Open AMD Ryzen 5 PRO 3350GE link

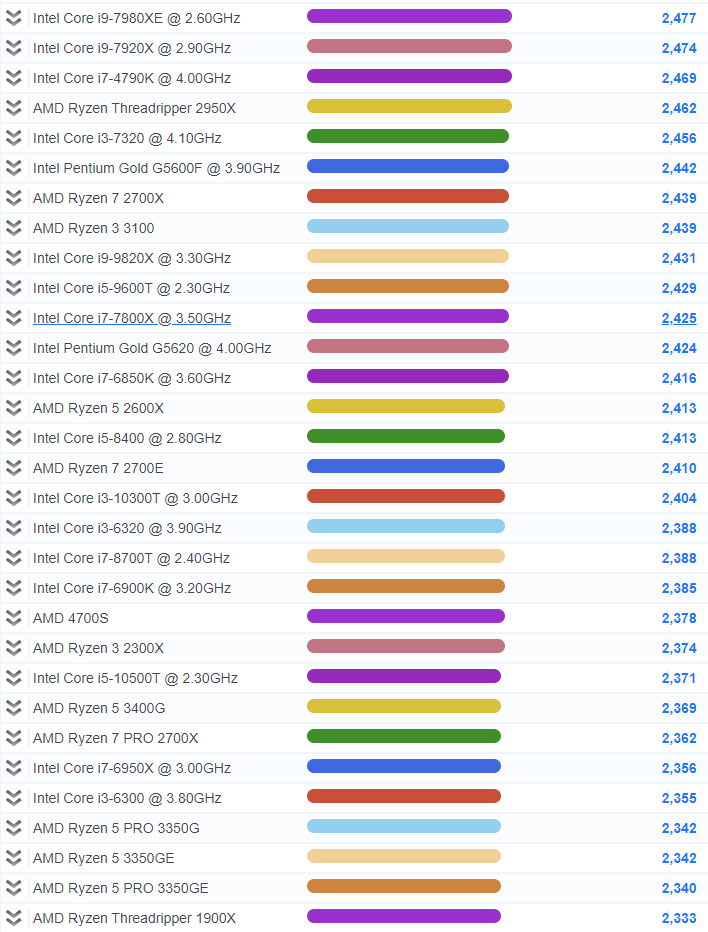[121, 889]
